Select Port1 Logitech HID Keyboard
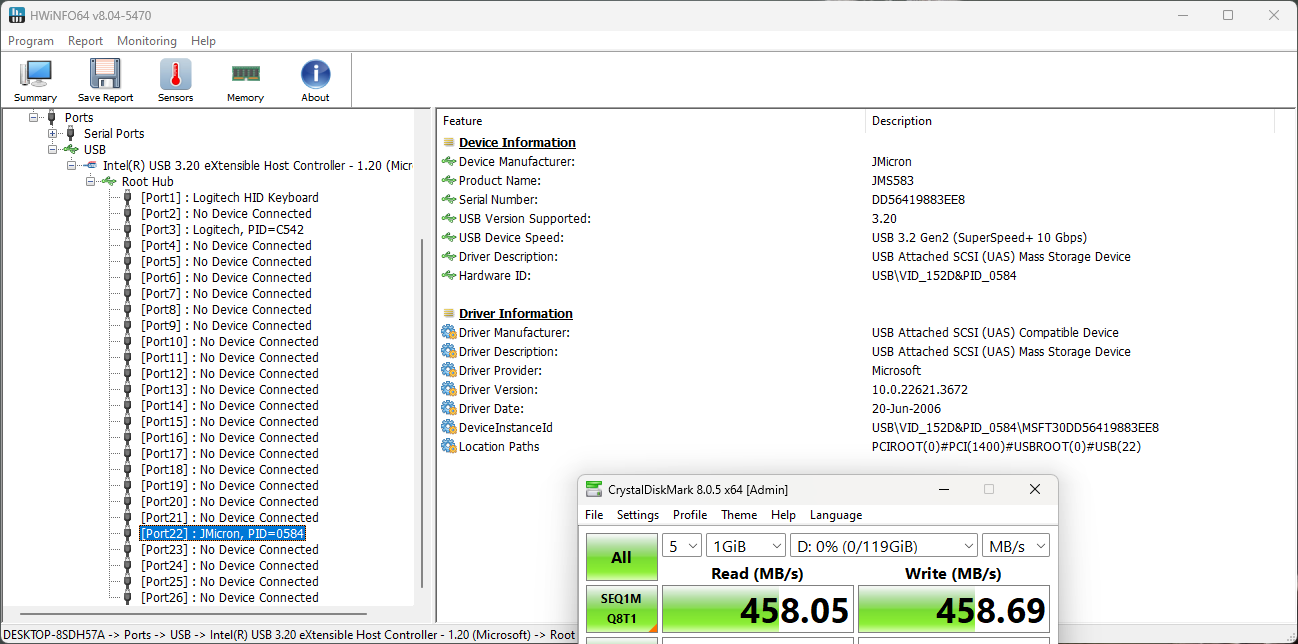 (229, 198)
